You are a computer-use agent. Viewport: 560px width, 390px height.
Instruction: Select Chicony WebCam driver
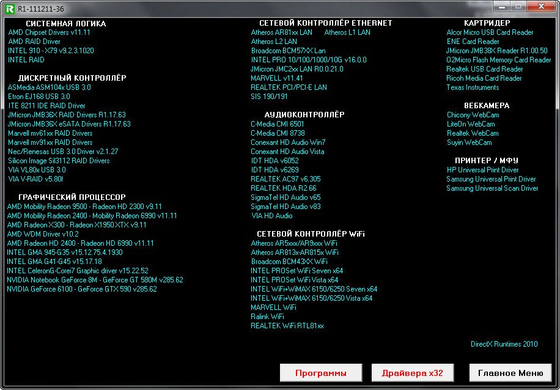pos(472,115)
